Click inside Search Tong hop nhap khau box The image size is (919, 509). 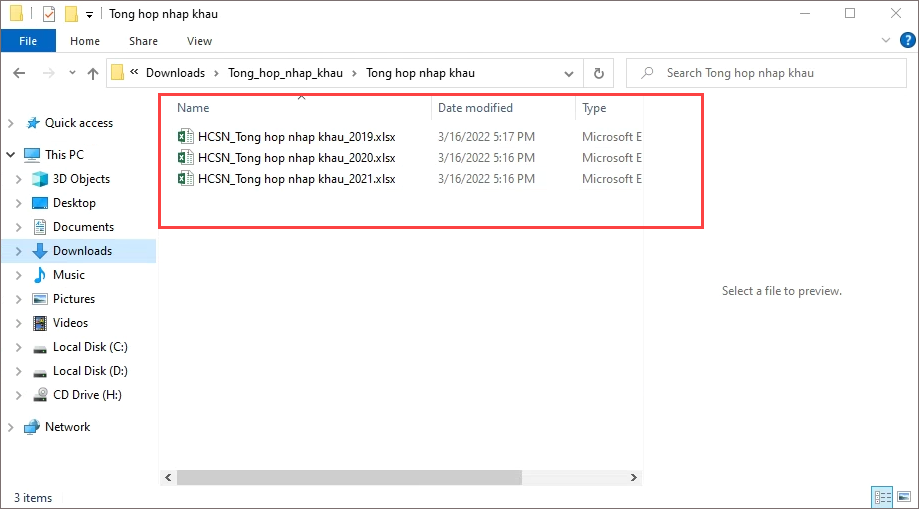[770, 73]
